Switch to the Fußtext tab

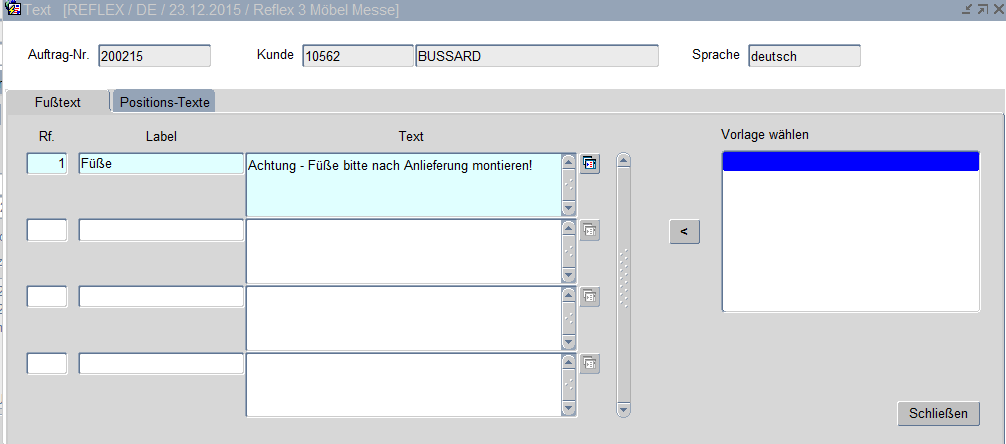58,102
